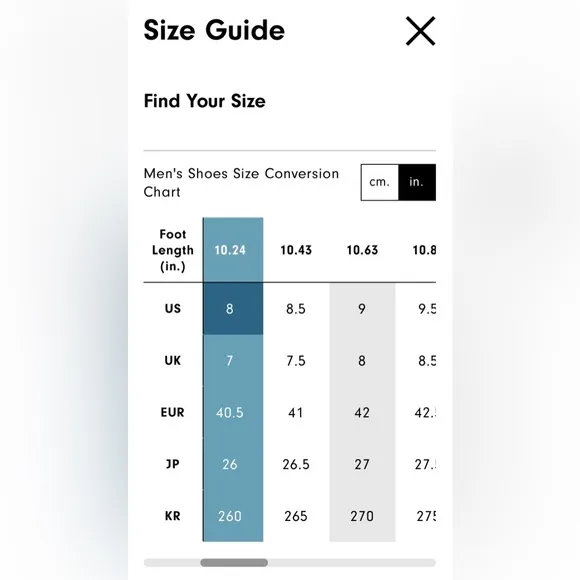Close the Size Guide with X icon
This screenshot has height=580, width=580.
pos(420,31)
